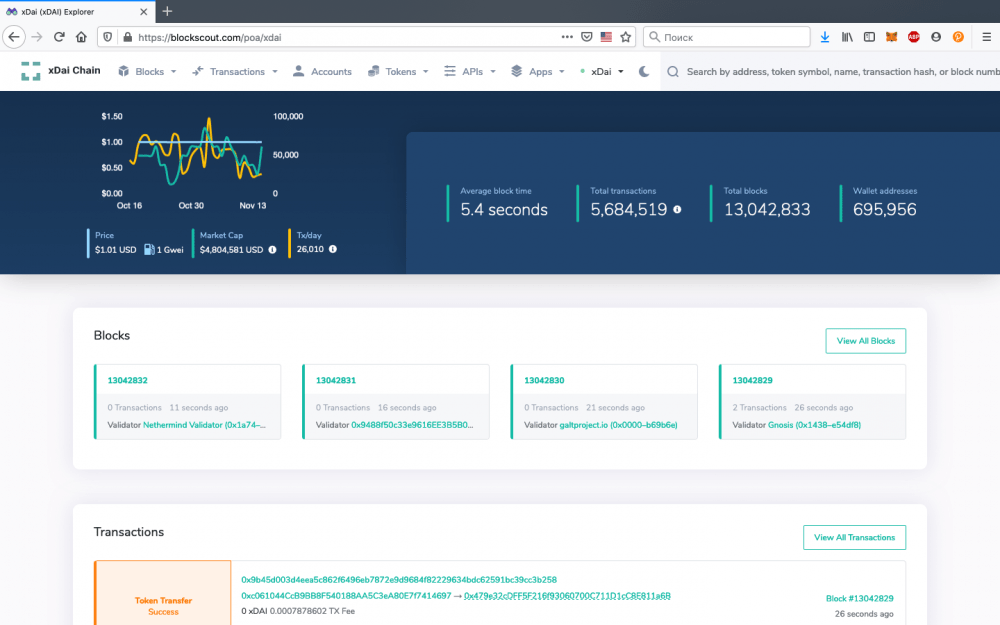Click the 695,956 wallet addresses value
The height and width of the screenshot is (625, 1000).
click(x=885, y=210)
